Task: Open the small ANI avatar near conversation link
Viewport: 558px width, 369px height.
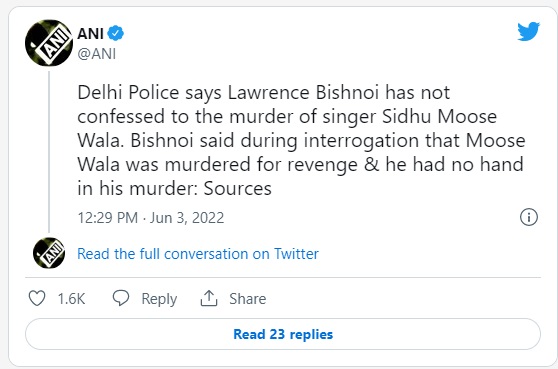Action: [x=49, y=253]
